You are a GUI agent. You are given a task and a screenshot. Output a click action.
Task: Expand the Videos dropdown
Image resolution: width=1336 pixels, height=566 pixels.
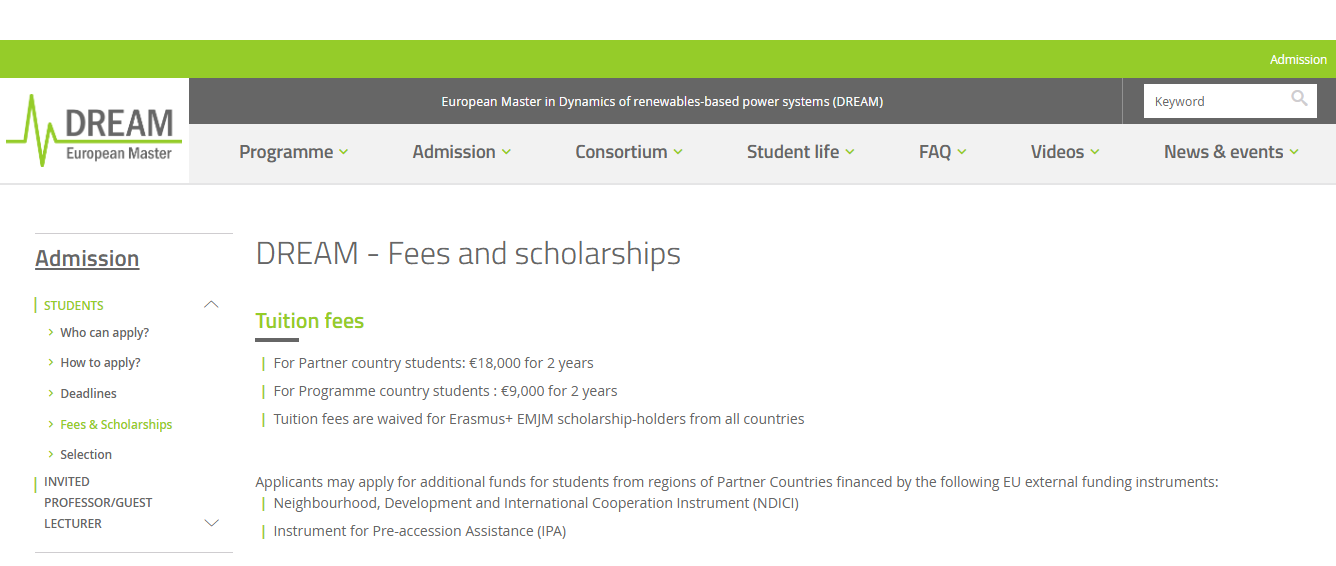1064,152
